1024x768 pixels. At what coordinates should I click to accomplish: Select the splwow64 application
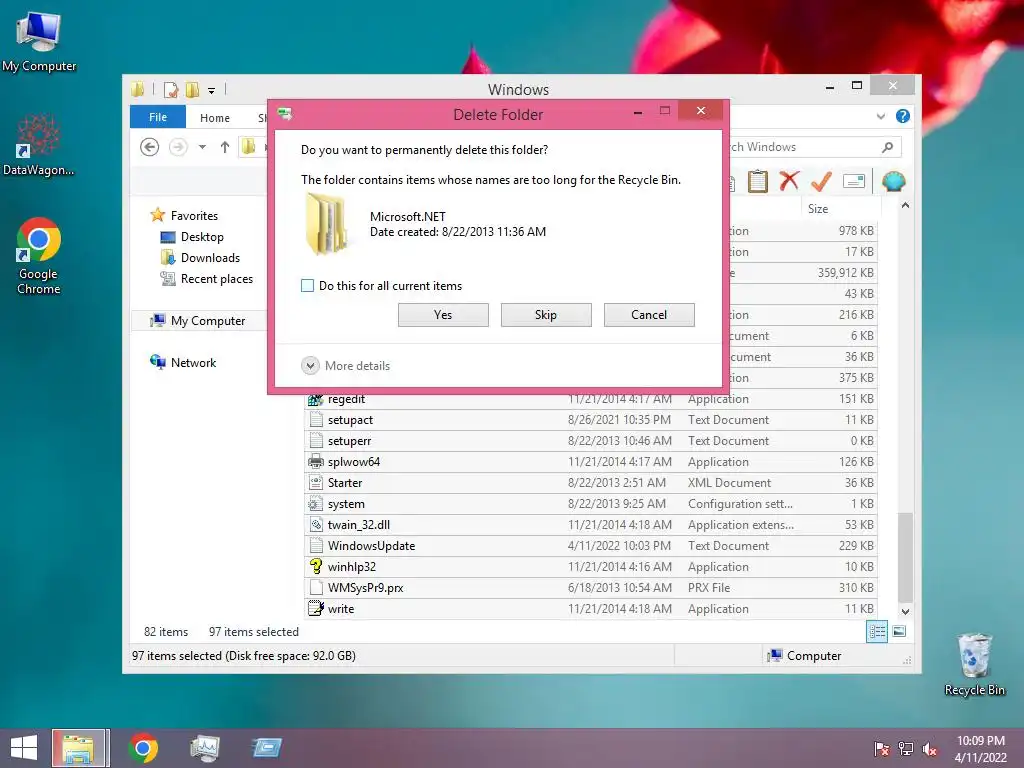point(591,462)
